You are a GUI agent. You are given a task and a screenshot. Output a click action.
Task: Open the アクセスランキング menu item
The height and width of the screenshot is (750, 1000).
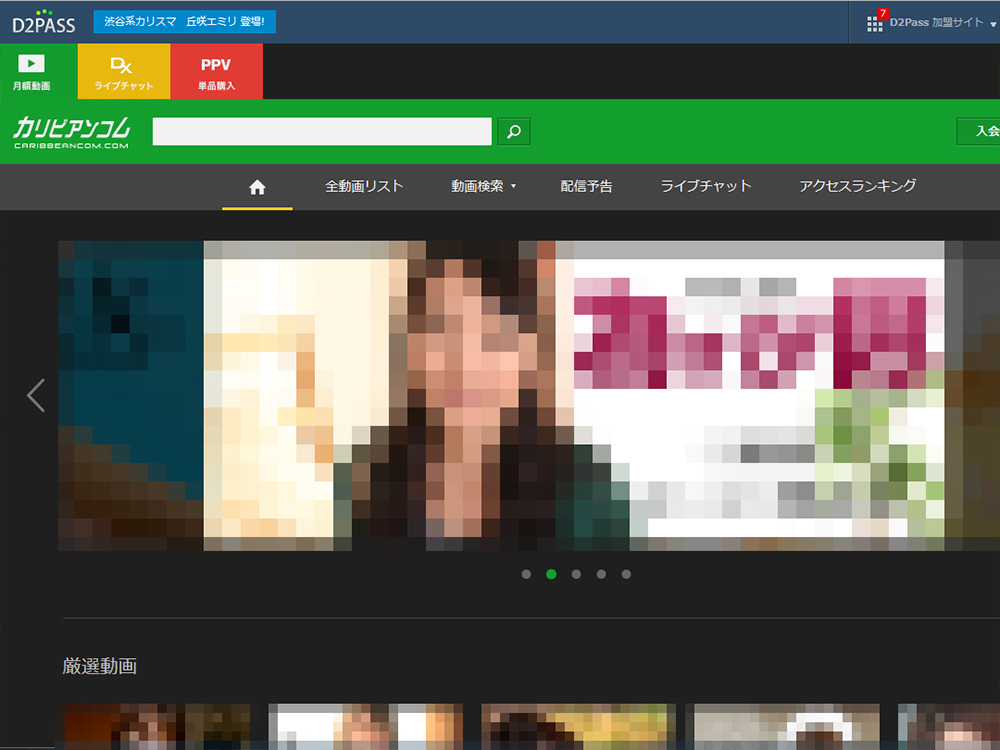tap(857, 186)
